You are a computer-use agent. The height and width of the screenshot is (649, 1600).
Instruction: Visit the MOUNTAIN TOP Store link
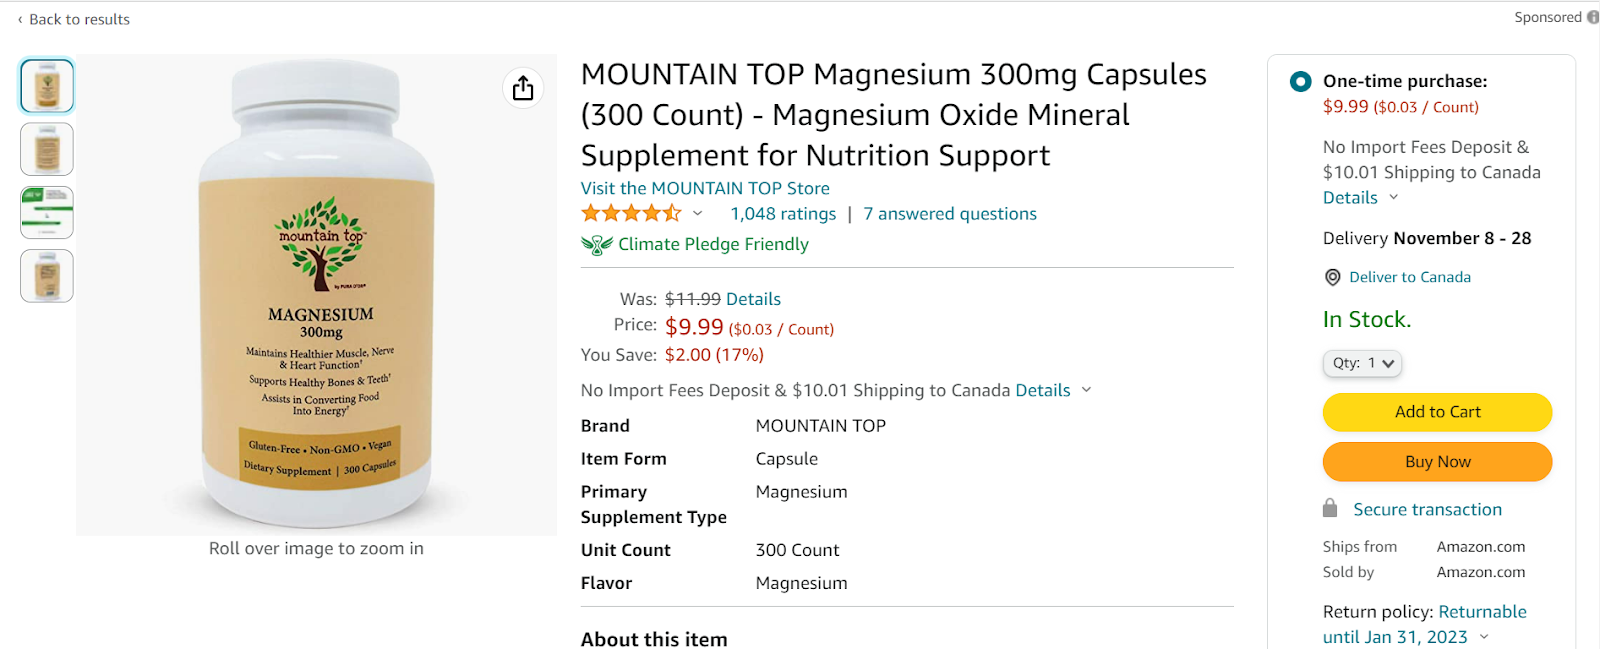tap(705, 188)
